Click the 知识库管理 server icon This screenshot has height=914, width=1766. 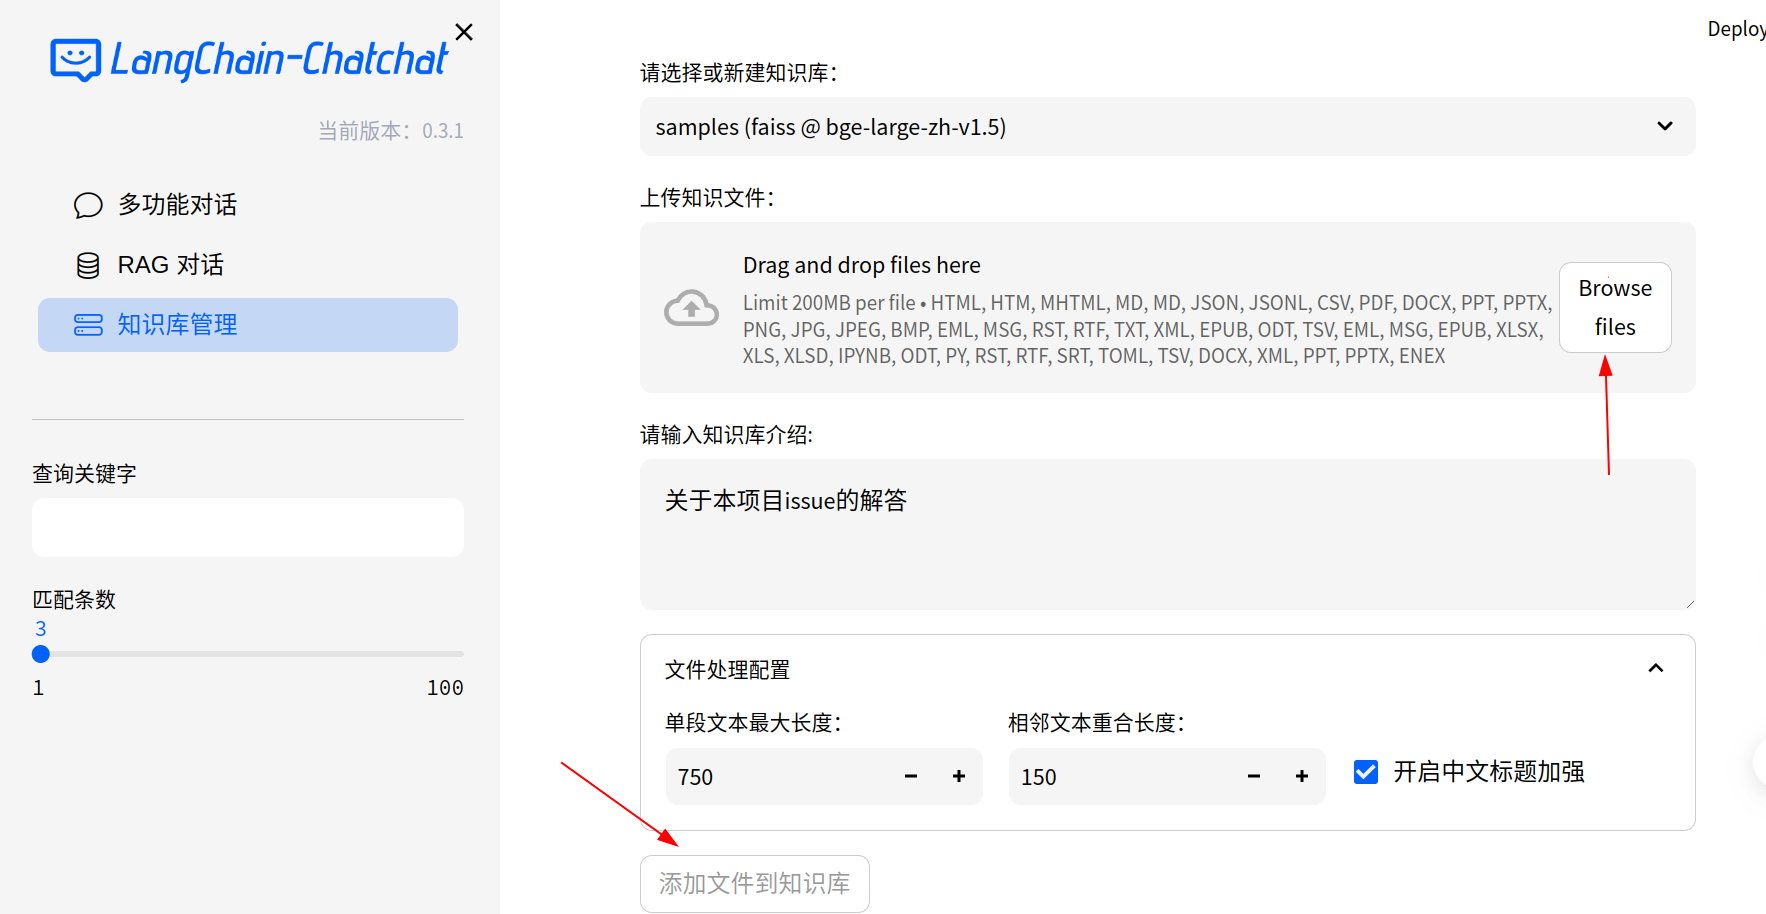tap(88, 325)
